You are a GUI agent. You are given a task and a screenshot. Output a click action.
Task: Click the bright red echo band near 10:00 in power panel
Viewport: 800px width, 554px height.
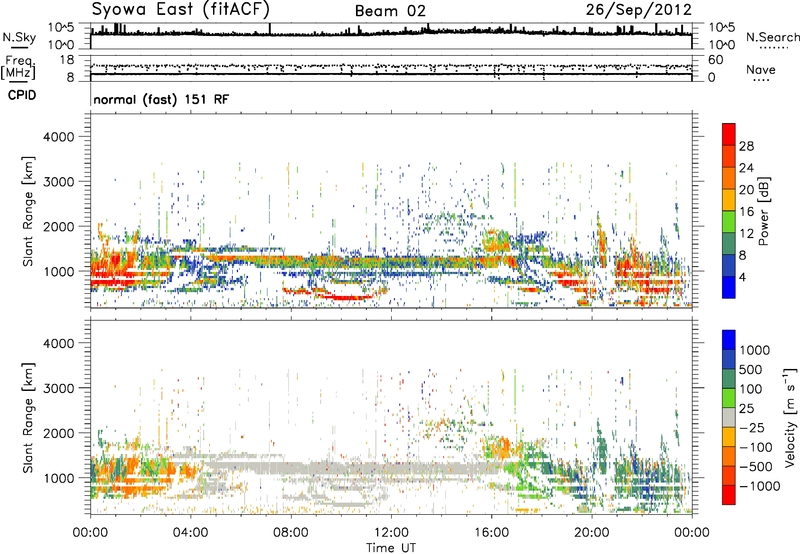348,296
